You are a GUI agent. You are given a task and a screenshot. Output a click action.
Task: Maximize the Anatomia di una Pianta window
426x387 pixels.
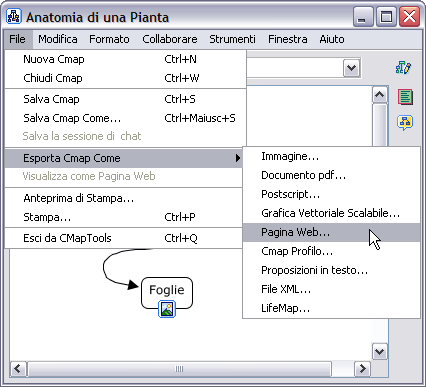tap(386, 17)
